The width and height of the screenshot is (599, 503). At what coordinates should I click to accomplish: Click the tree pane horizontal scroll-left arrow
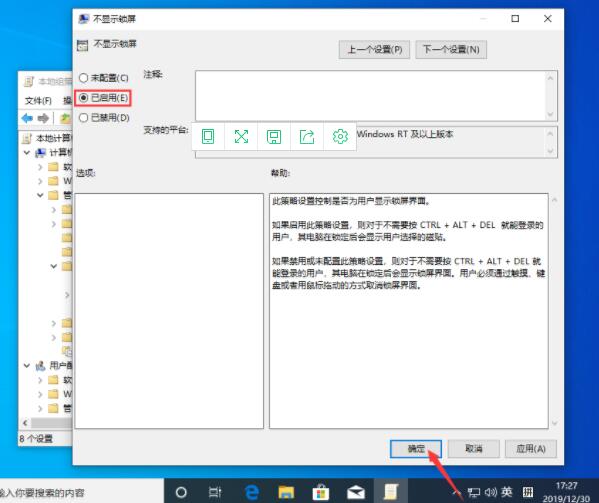(x=25, y=423)
